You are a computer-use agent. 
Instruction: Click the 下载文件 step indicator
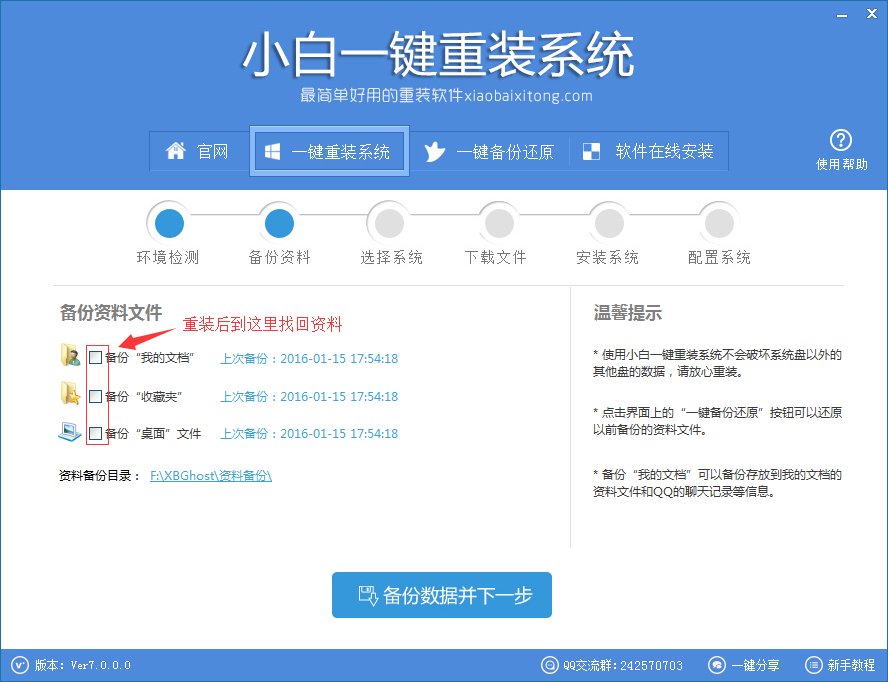coord(498,222)
